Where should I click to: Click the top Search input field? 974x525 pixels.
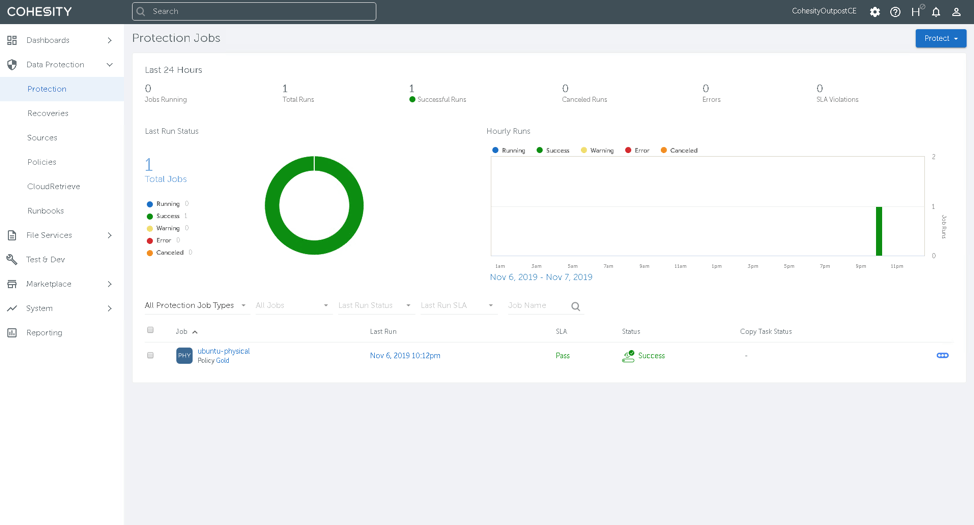[254, 12]
